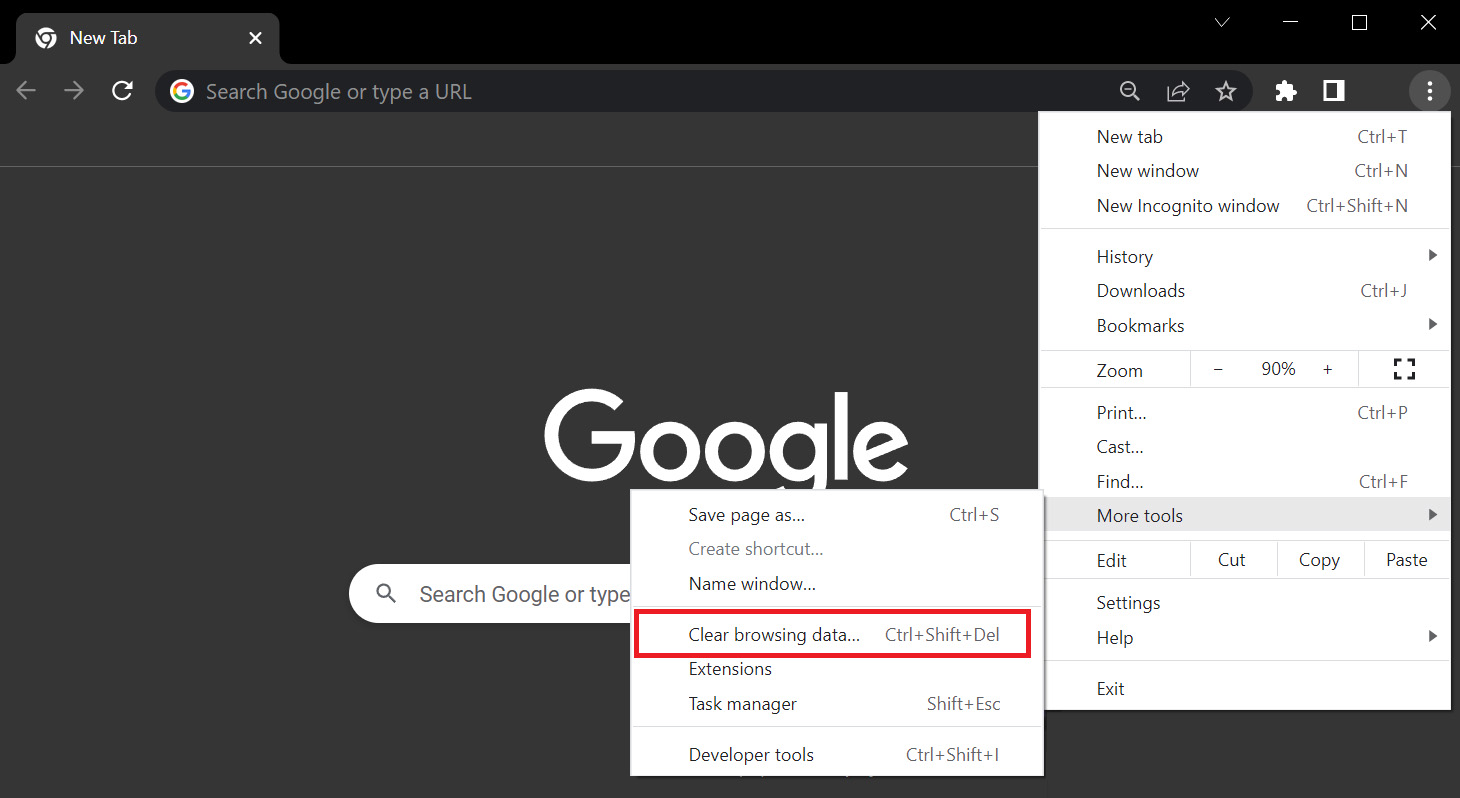1460x798 pixels.
Task: Click the back navigation arrow
Action: point(26,90)
